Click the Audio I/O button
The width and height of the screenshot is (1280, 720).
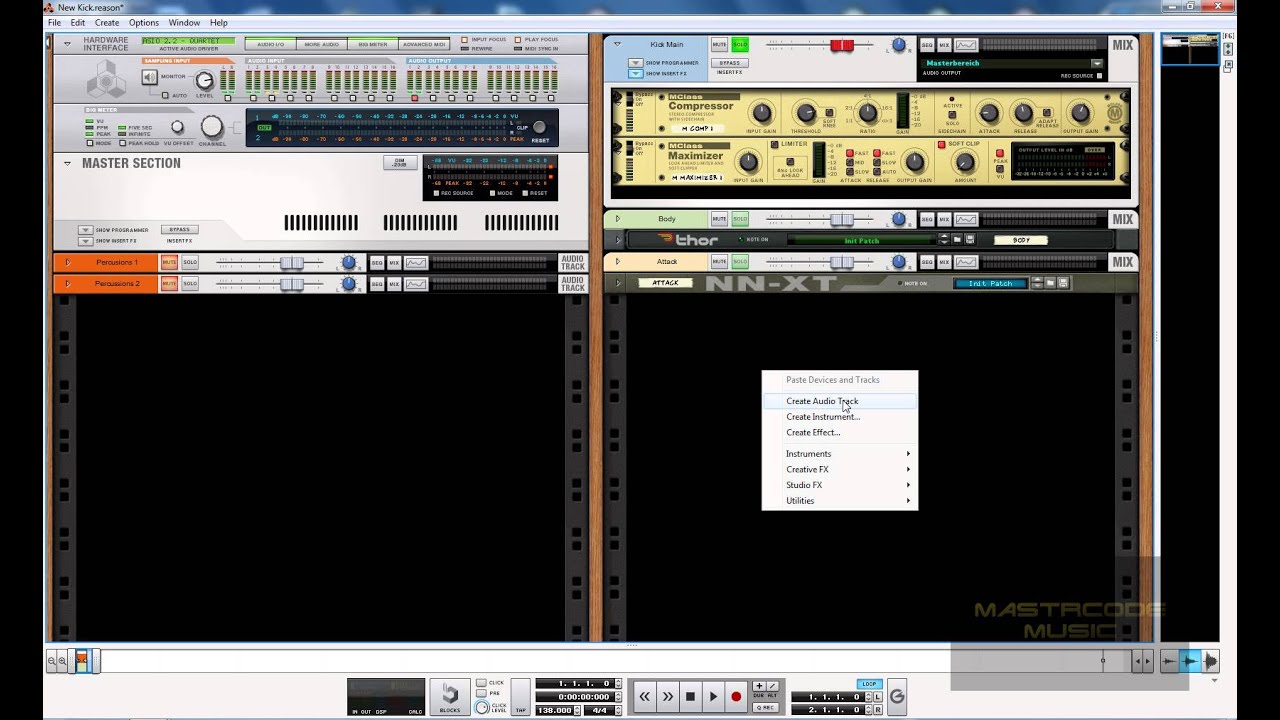pos(271,45)
